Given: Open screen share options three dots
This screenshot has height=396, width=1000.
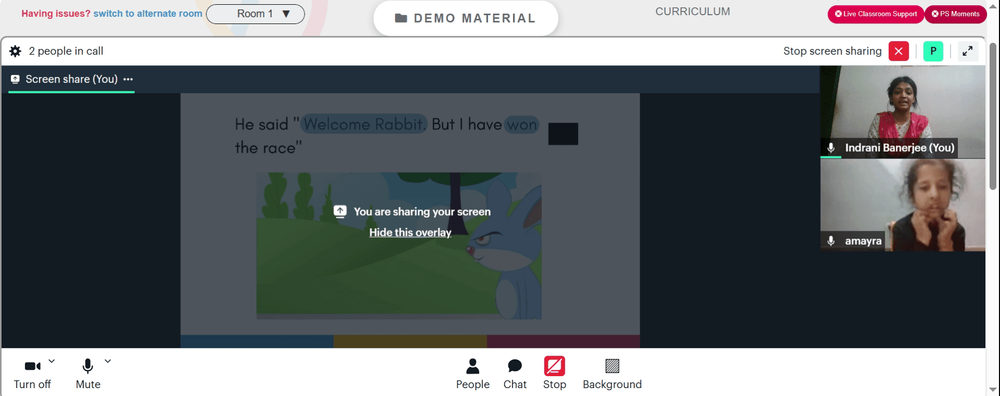Looking at the screenshot, I should pos(128,79).
